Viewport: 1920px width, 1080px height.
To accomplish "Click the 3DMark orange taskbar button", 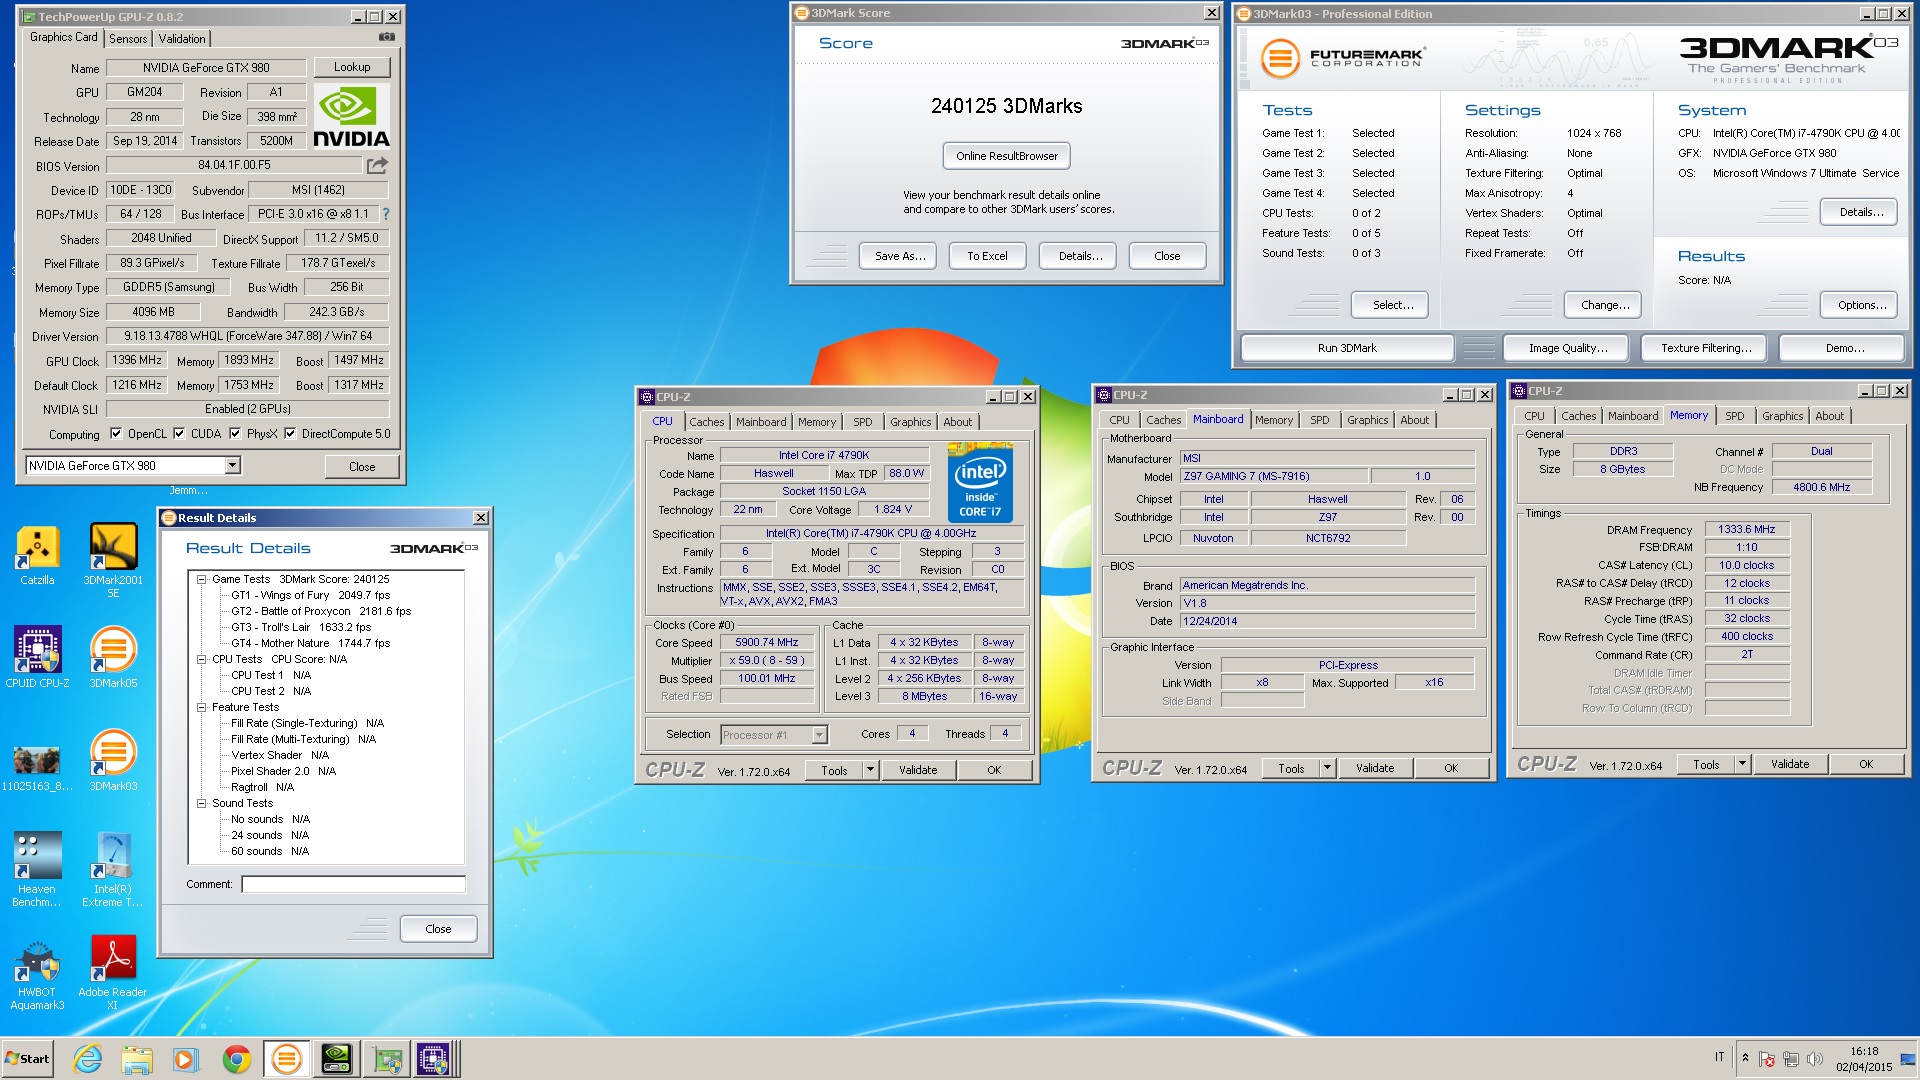I will click(287, 1059).
